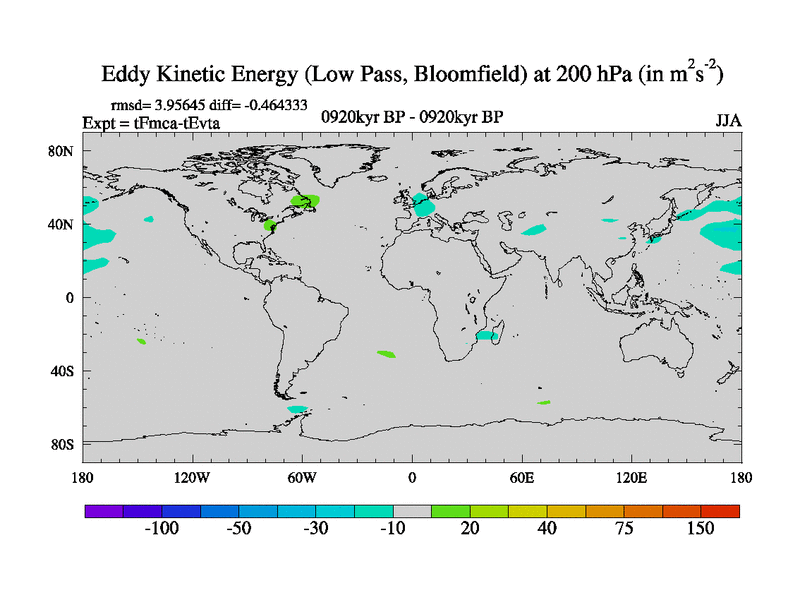Click the 40S latitude axis label
Screen dimensions: 800x600
64,371
